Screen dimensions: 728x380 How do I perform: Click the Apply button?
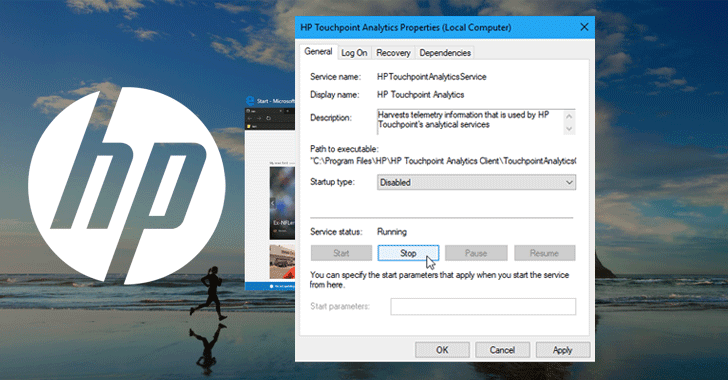point(563,350)
